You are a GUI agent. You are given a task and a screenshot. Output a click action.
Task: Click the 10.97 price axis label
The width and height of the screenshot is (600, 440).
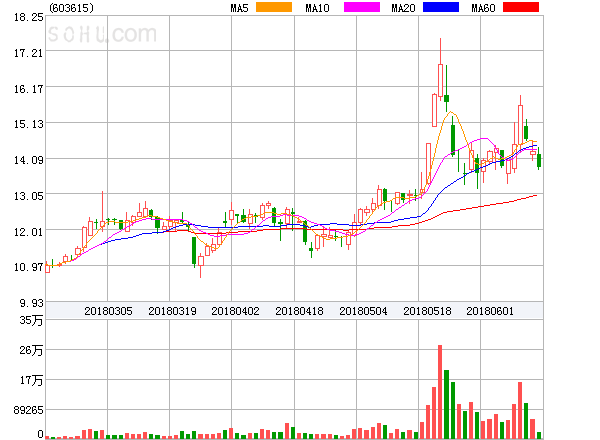pyautogui.click(x=29, y=267)
